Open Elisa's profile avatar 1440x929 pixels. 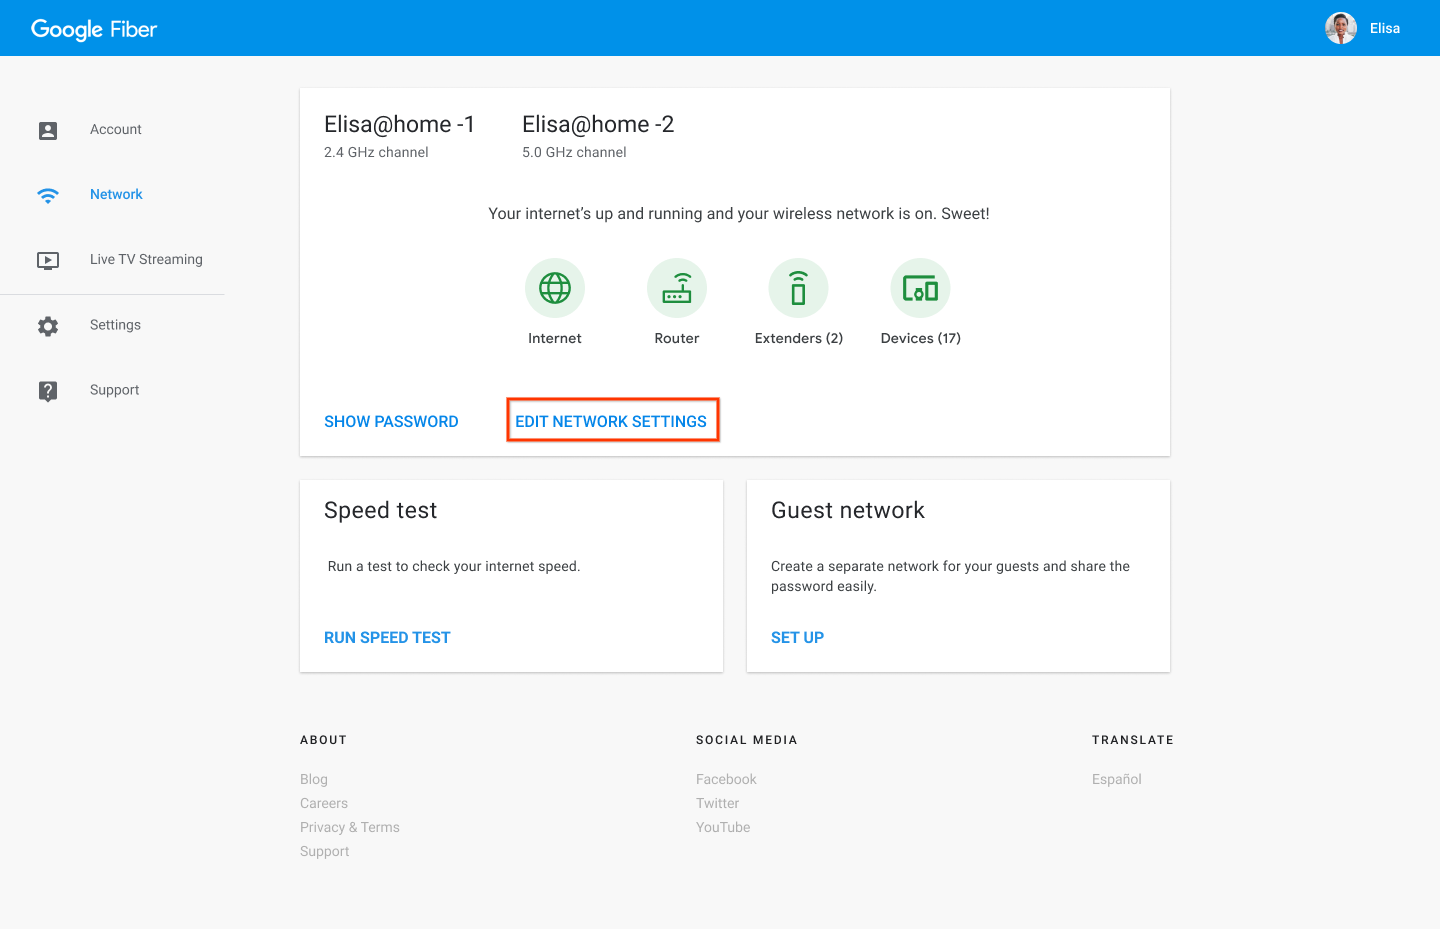pyautogui.click(x=1341, y=28)
